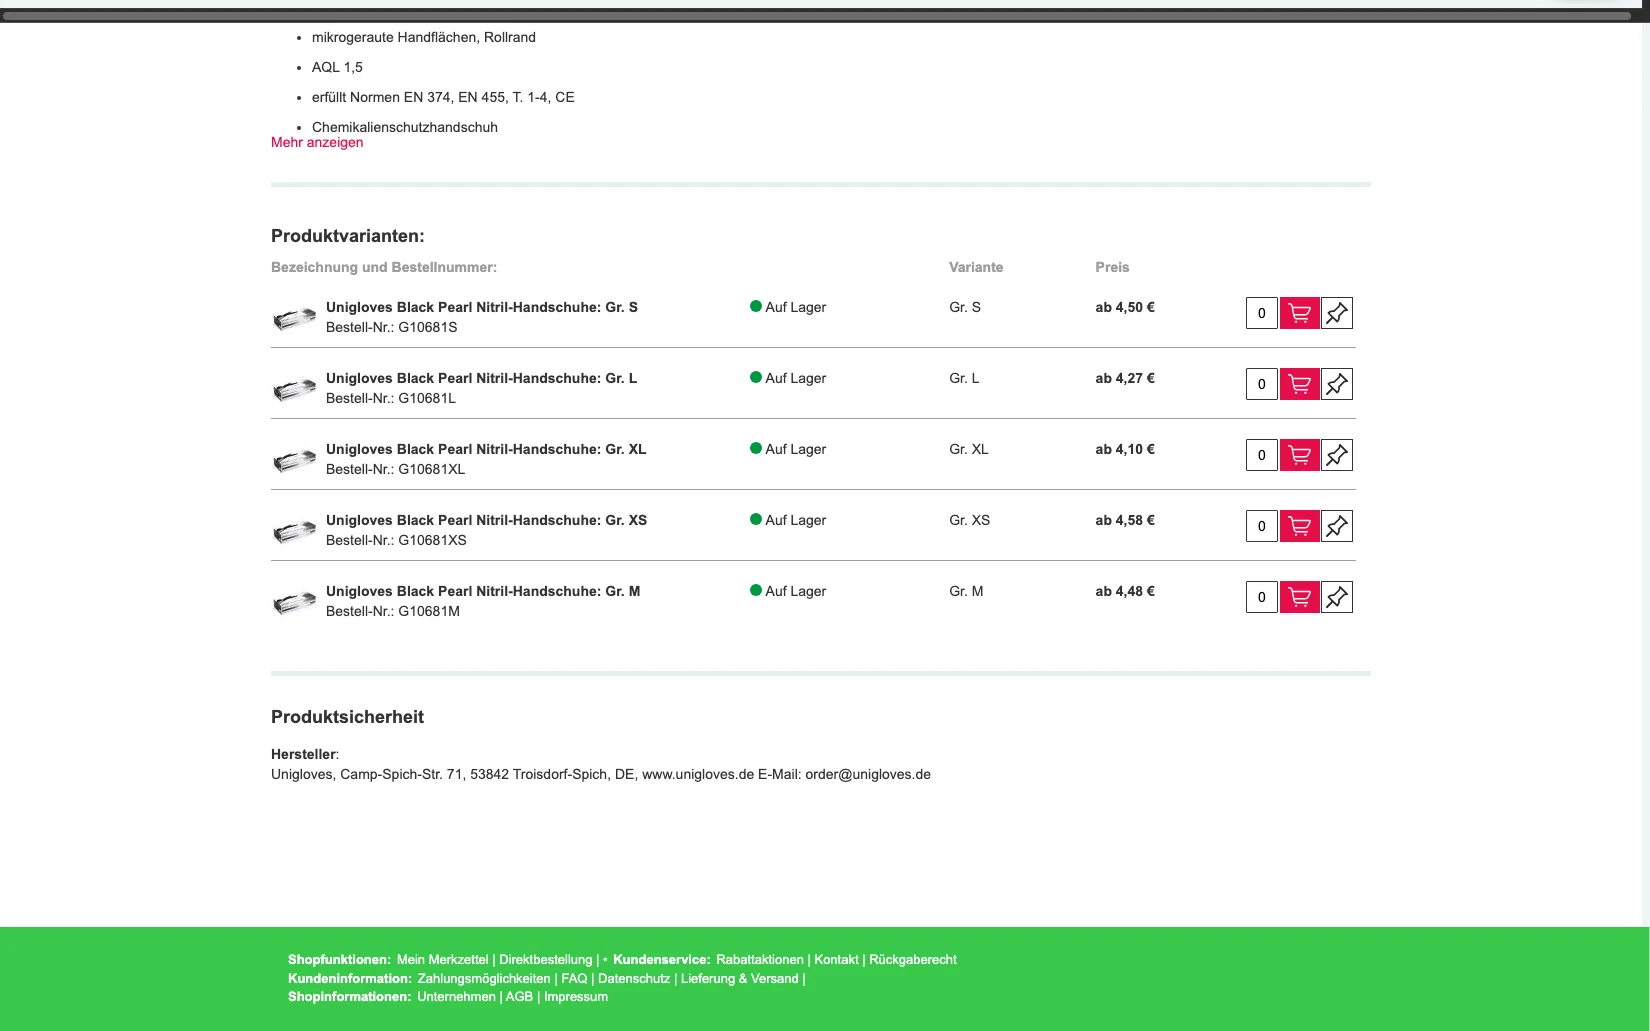The height and width of the screenshot is (1031, 1650).
Task: Add Gr. XS gloves to cart
Action: (1299, 526)
